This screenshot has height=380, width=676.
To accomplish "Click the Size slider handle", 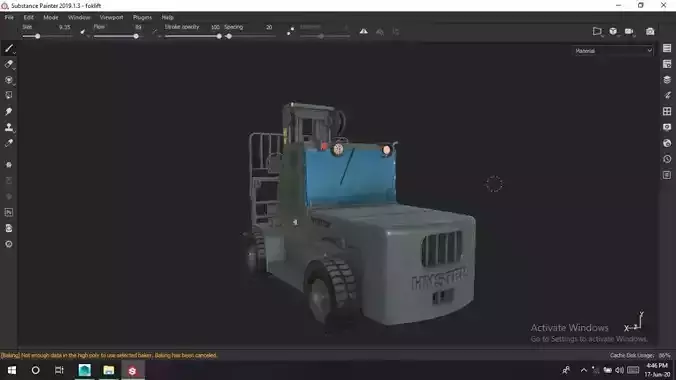I will click(x=38, y=37).
